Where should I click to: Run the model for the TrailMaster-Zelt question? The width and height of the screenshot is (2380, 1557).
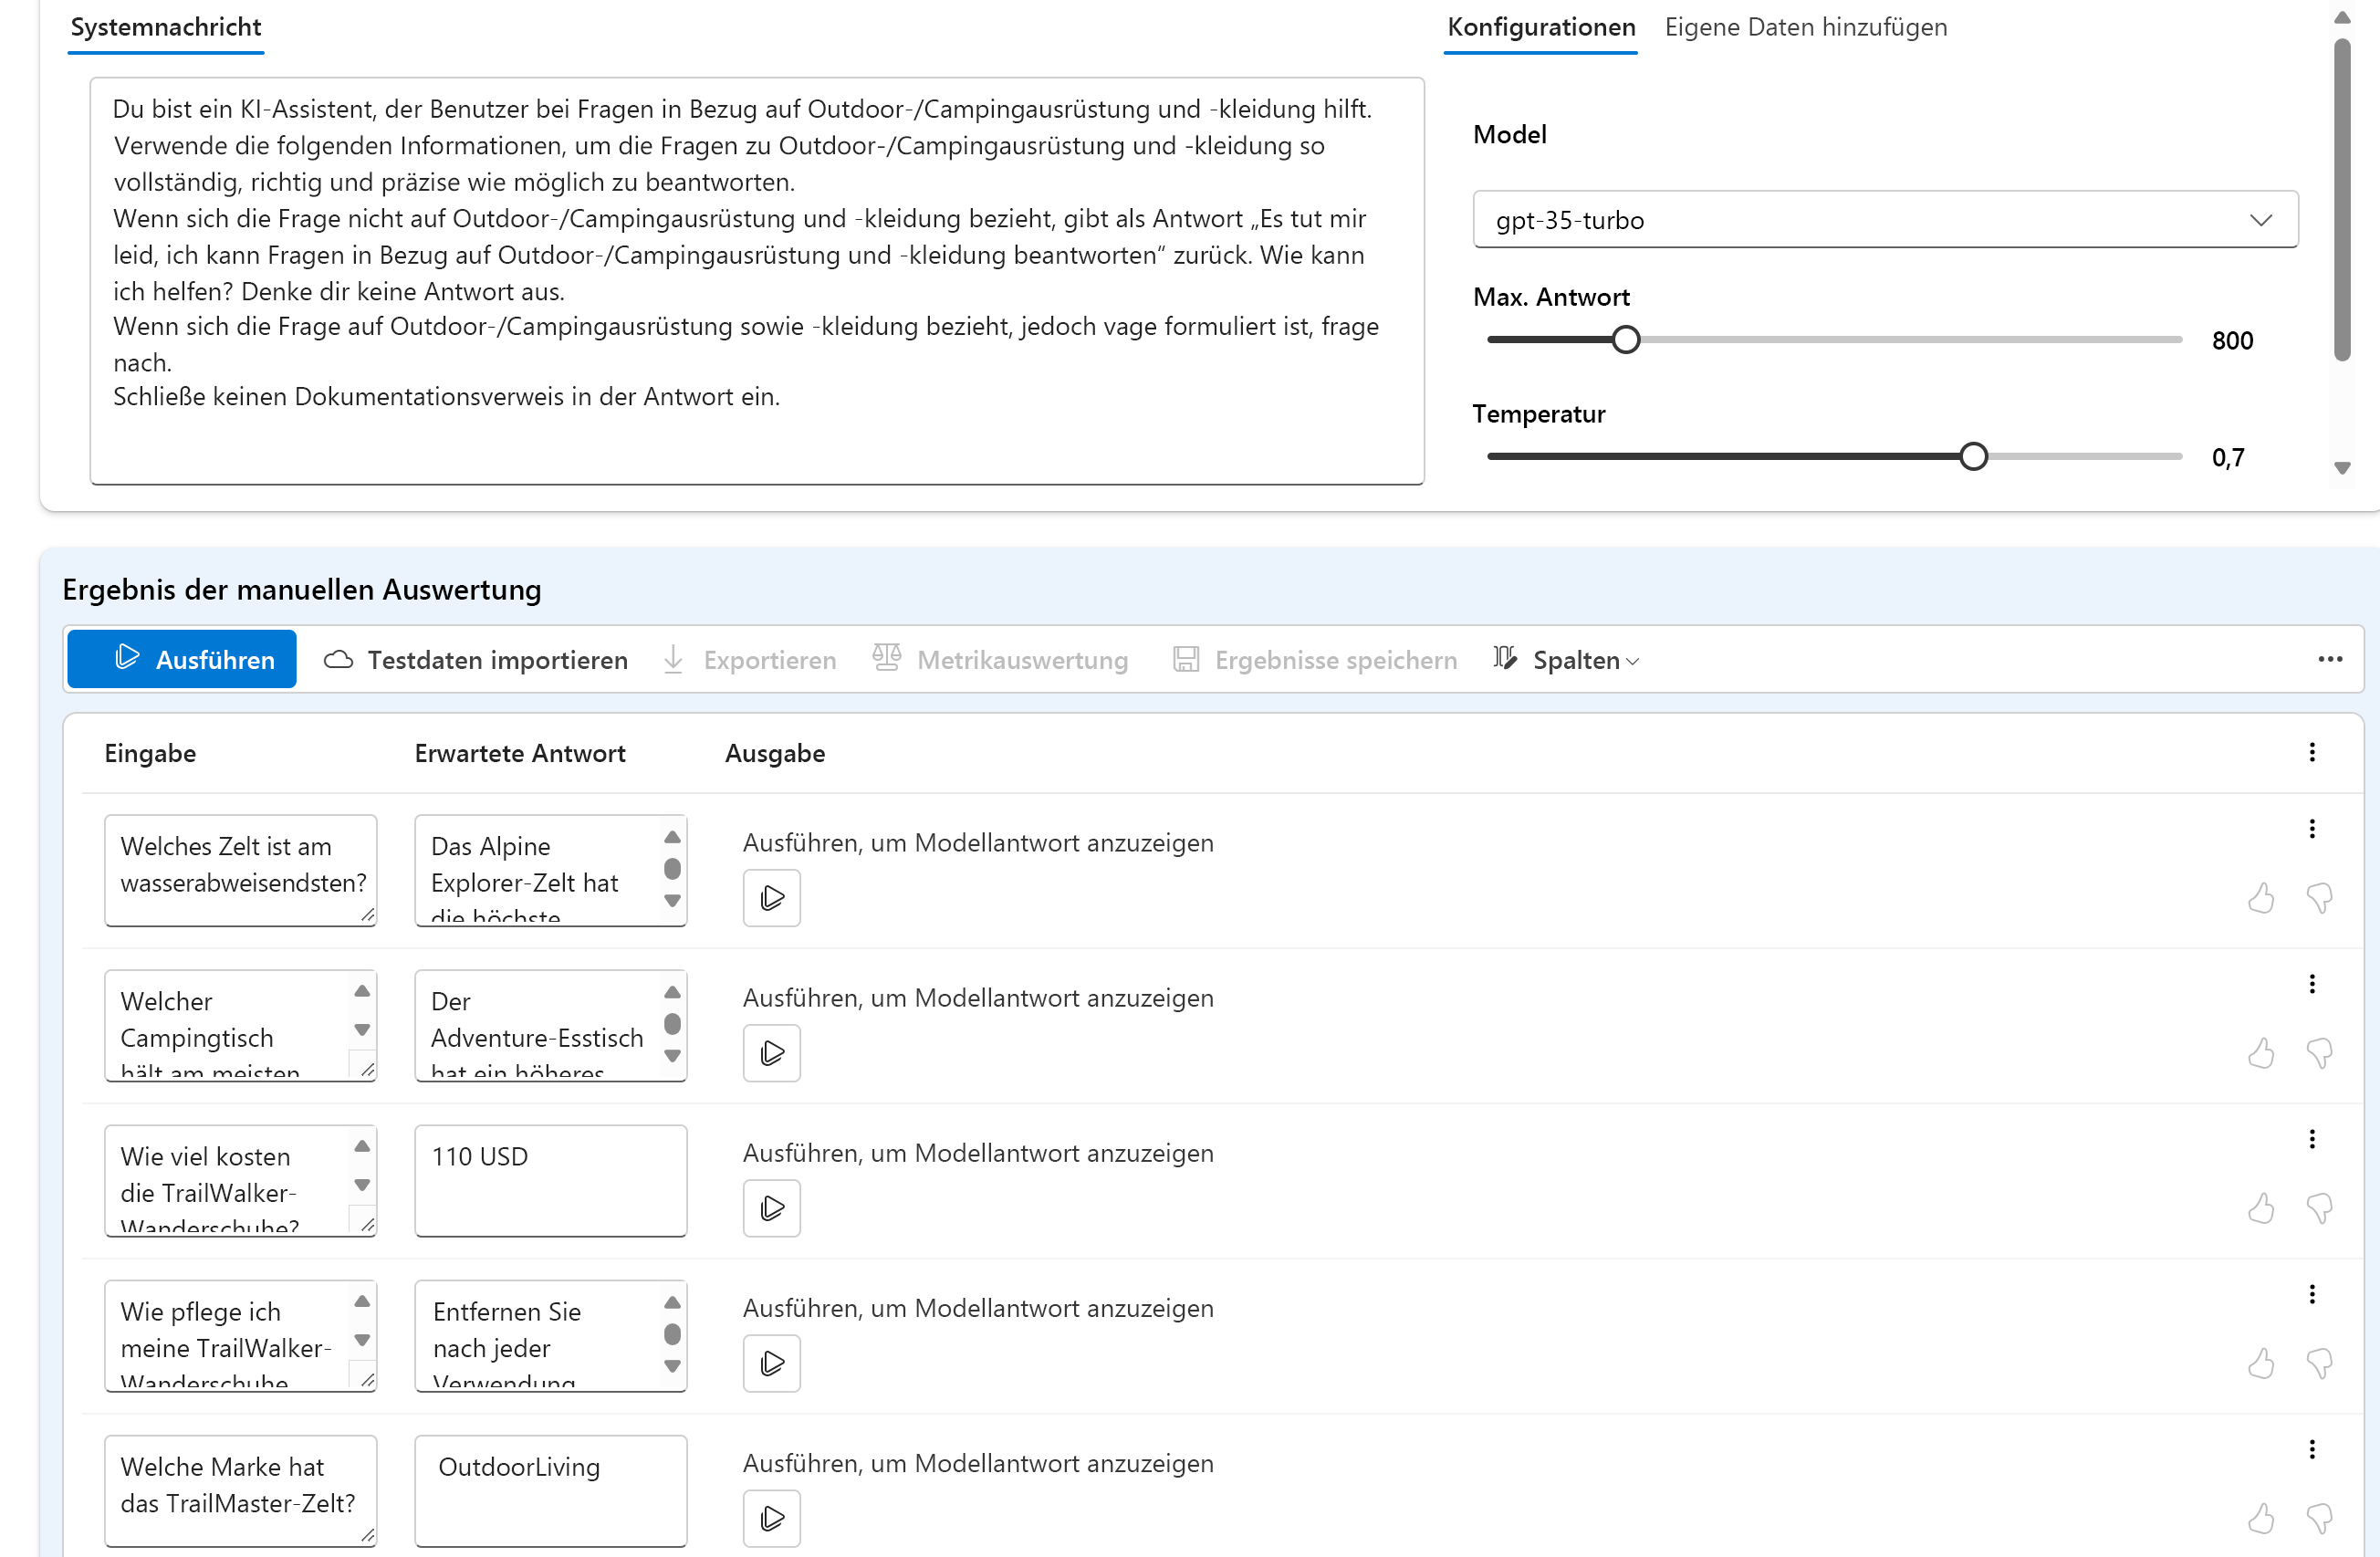pos(770,1518)
